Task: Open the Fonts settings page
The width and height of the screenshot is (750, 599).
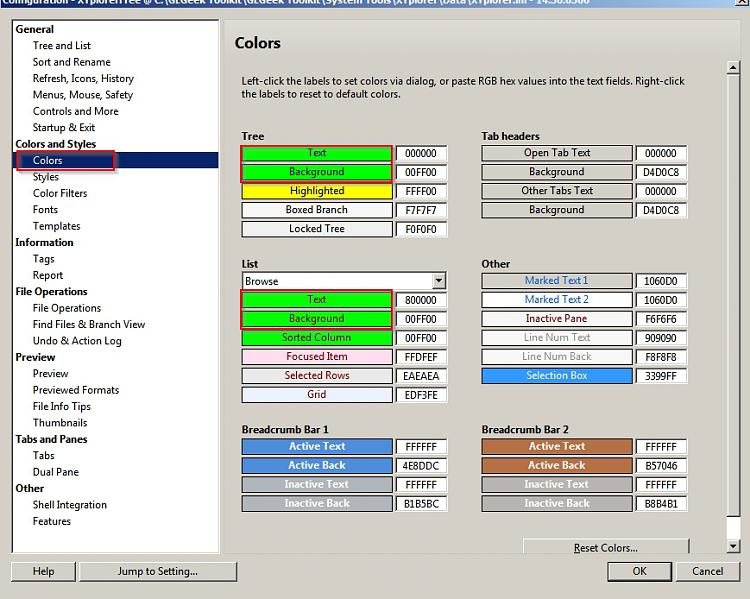Action: (x=45, y=210)
